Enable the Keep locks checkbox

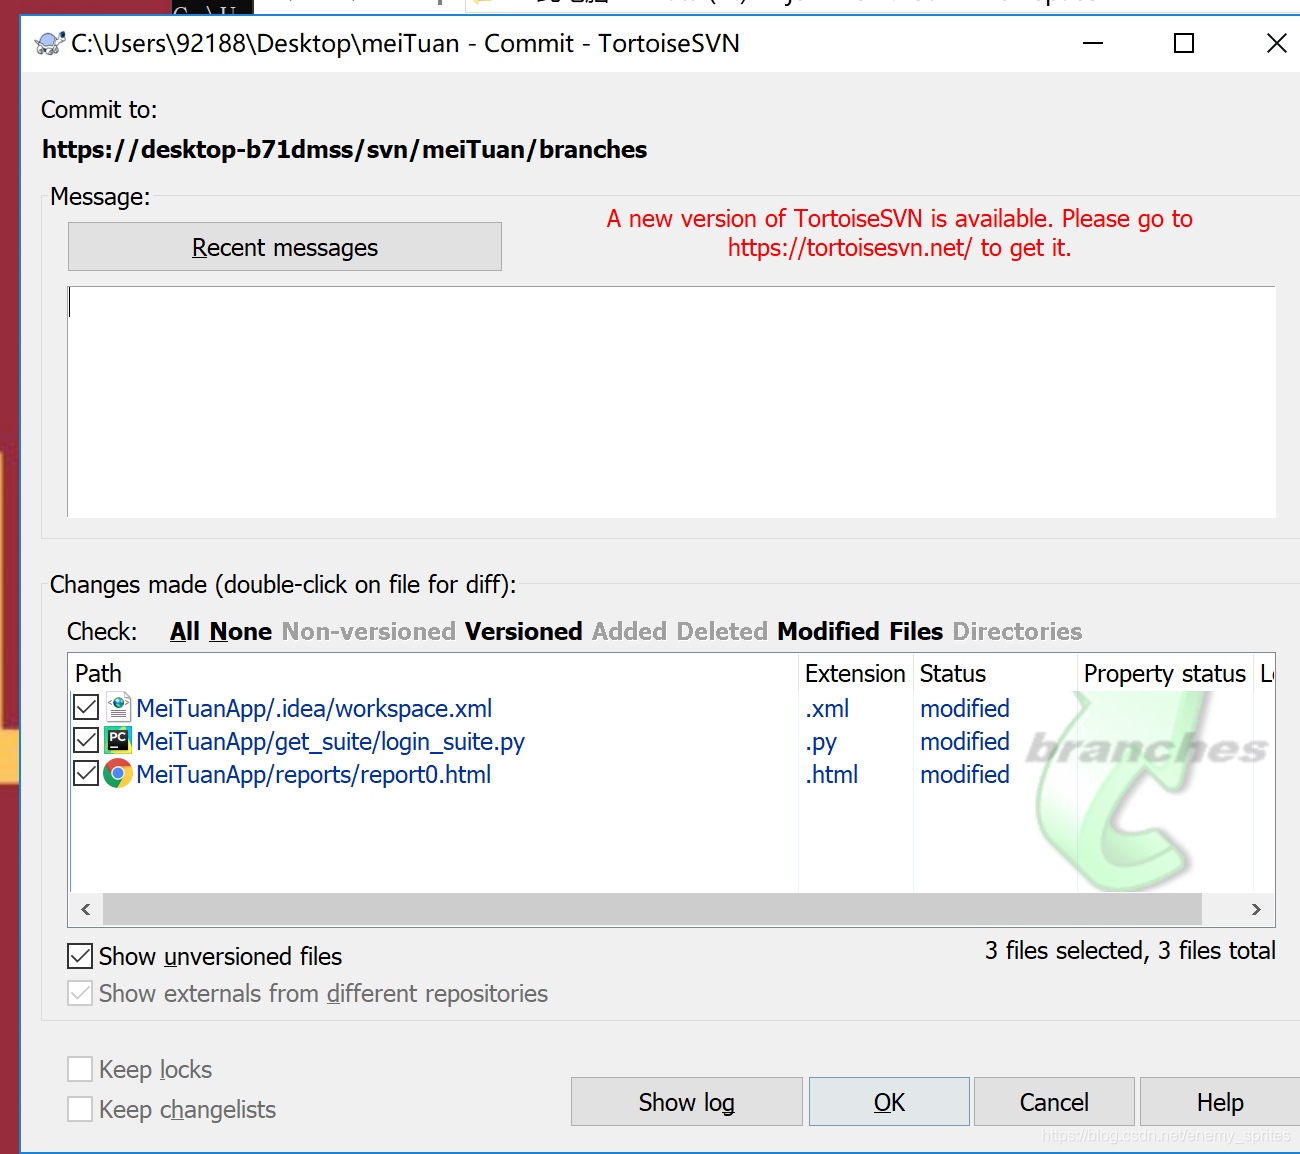coord(80,1070)
